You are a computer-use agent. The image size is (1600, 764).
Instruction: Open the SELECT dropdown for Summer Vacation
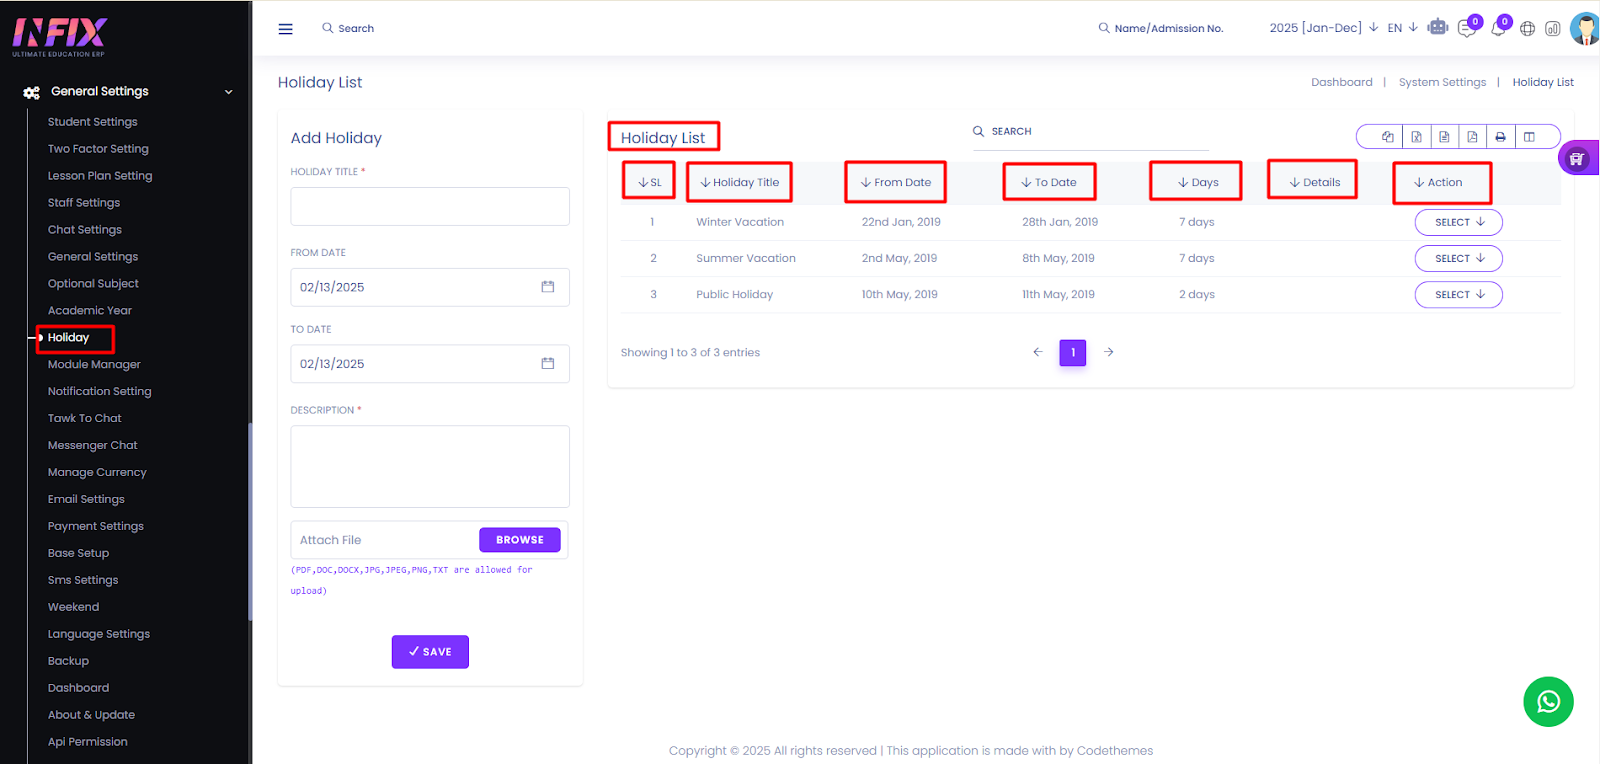coord(1459,258)
